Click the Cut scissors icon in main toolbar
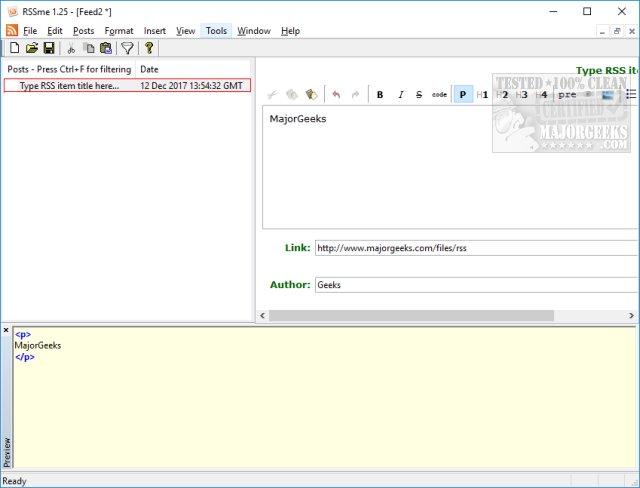The height and width of the screenshot is (488, 640). tap(71, 48)
